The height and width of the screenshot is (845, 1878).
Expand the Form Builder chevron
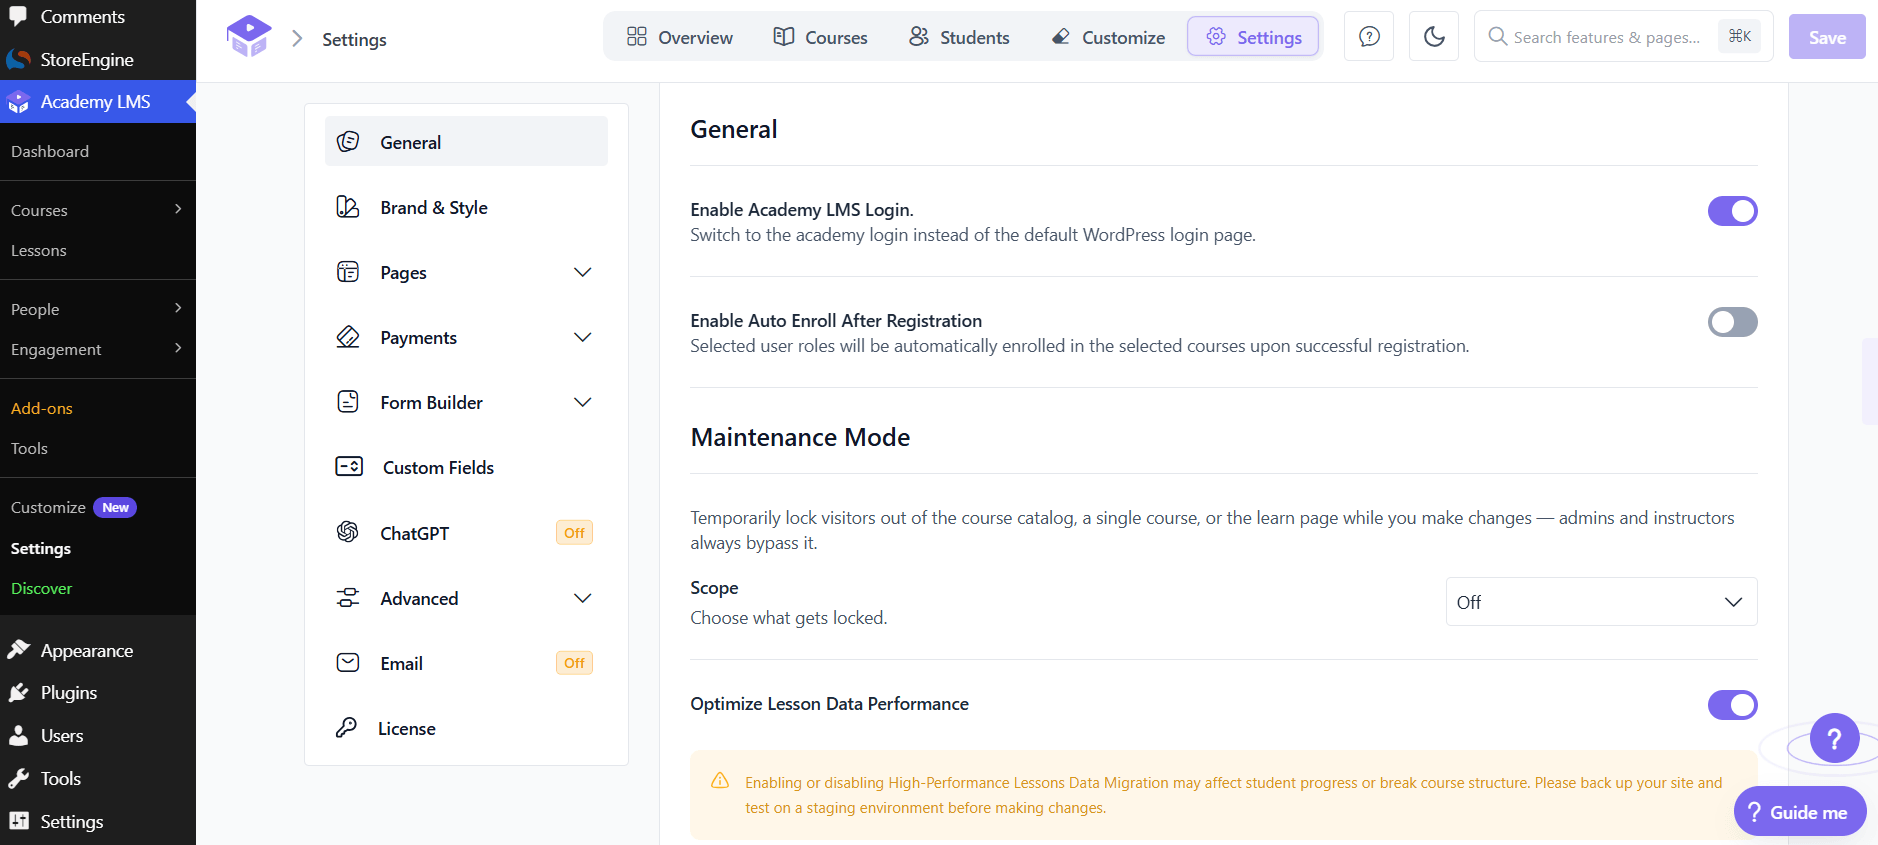click(x=582, y=402)
